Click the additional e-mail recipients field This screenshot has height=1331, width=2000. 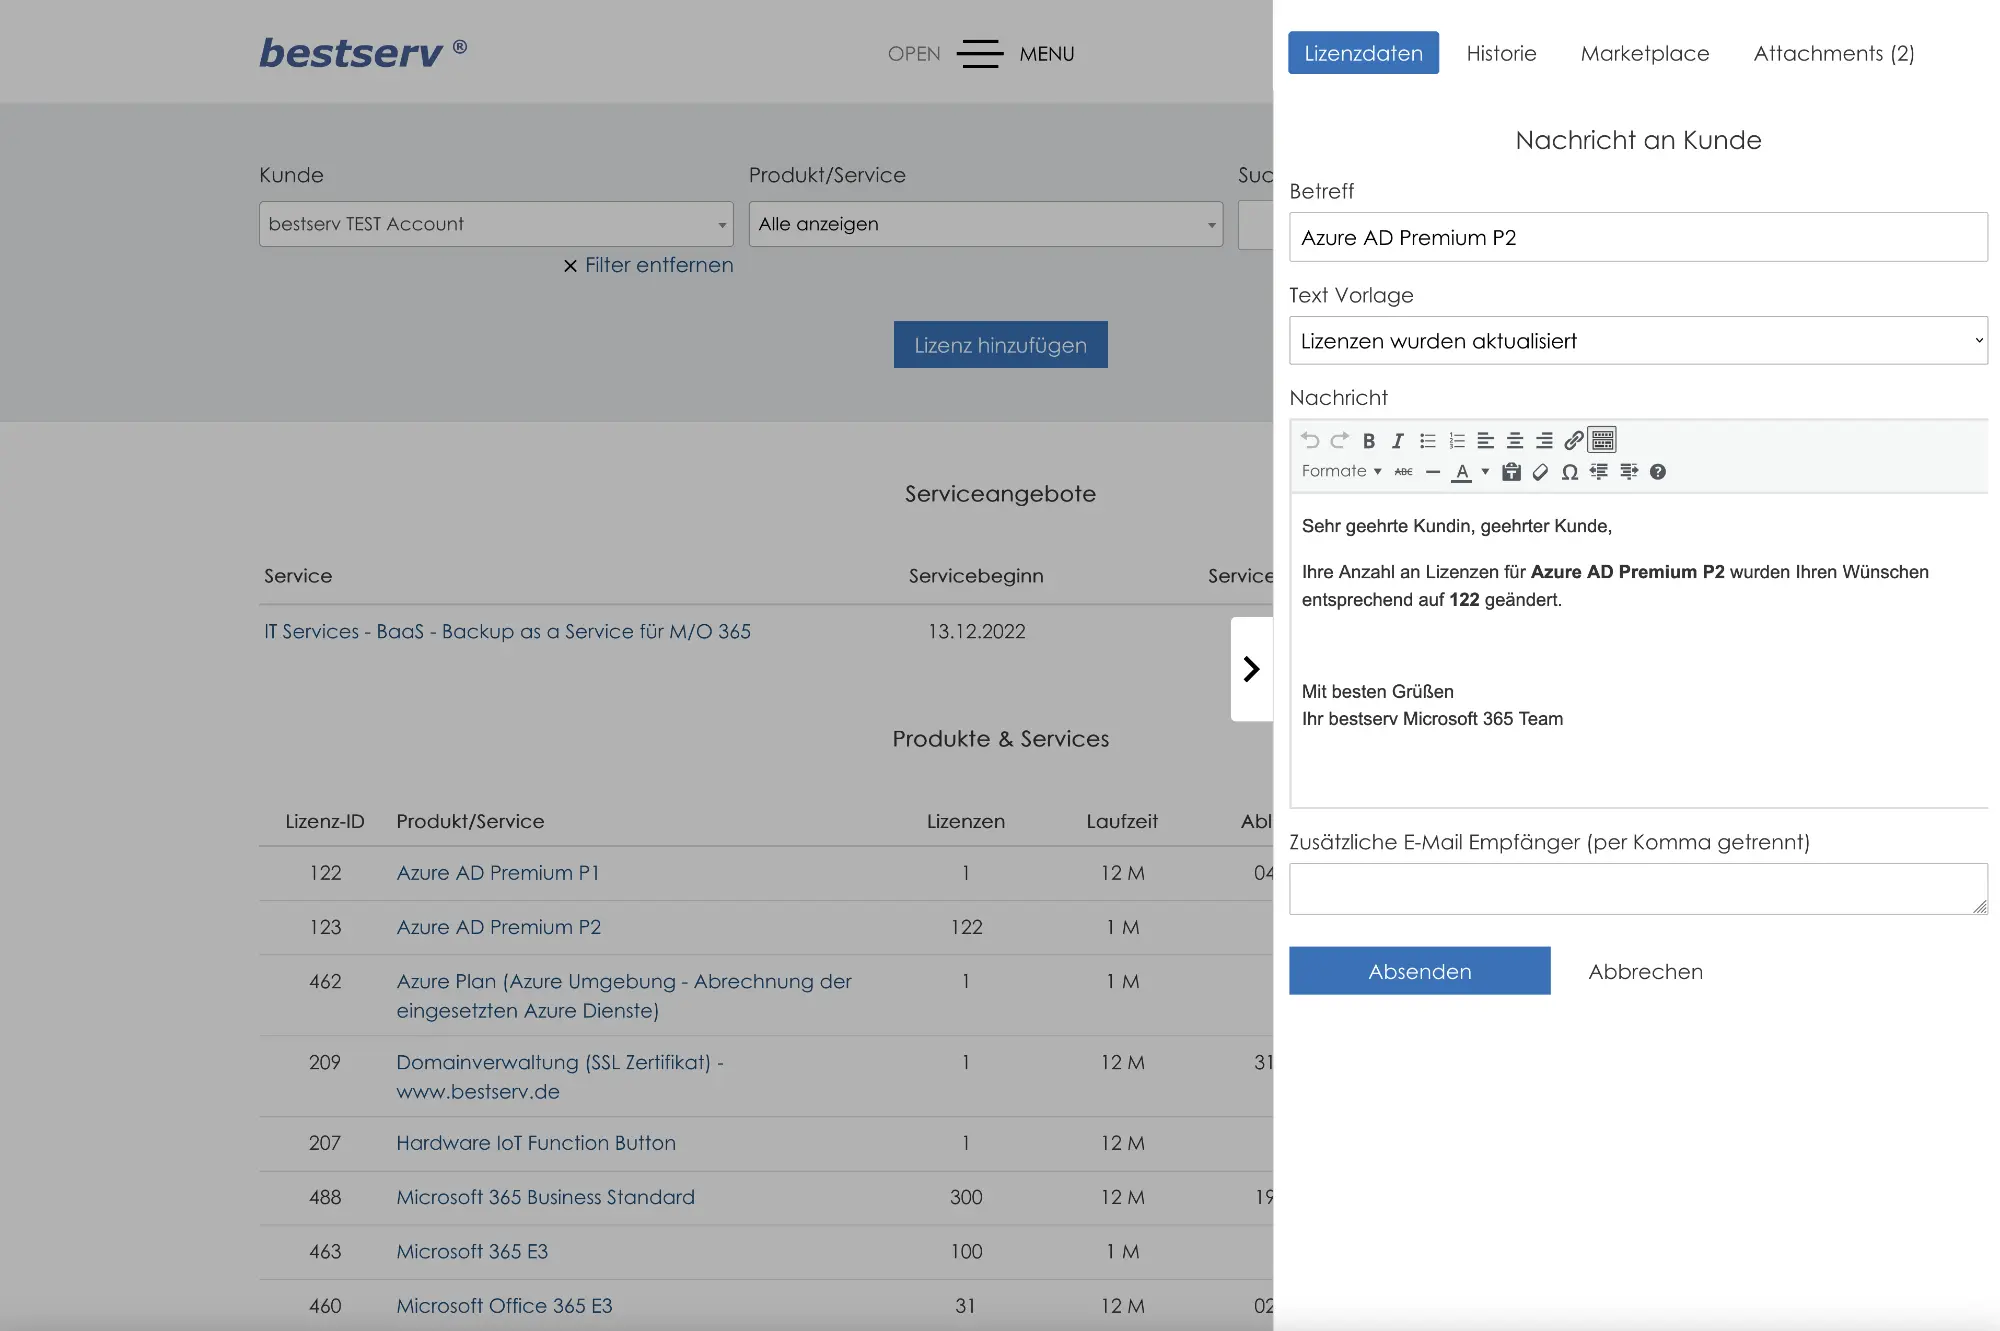pyautogui.click(x=1638, y=889)
